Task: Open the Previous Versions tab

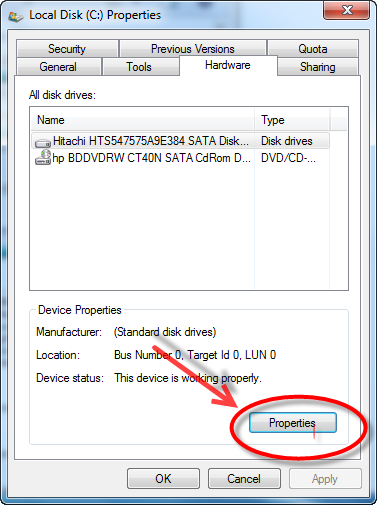Action: click(x=193, y=49)
